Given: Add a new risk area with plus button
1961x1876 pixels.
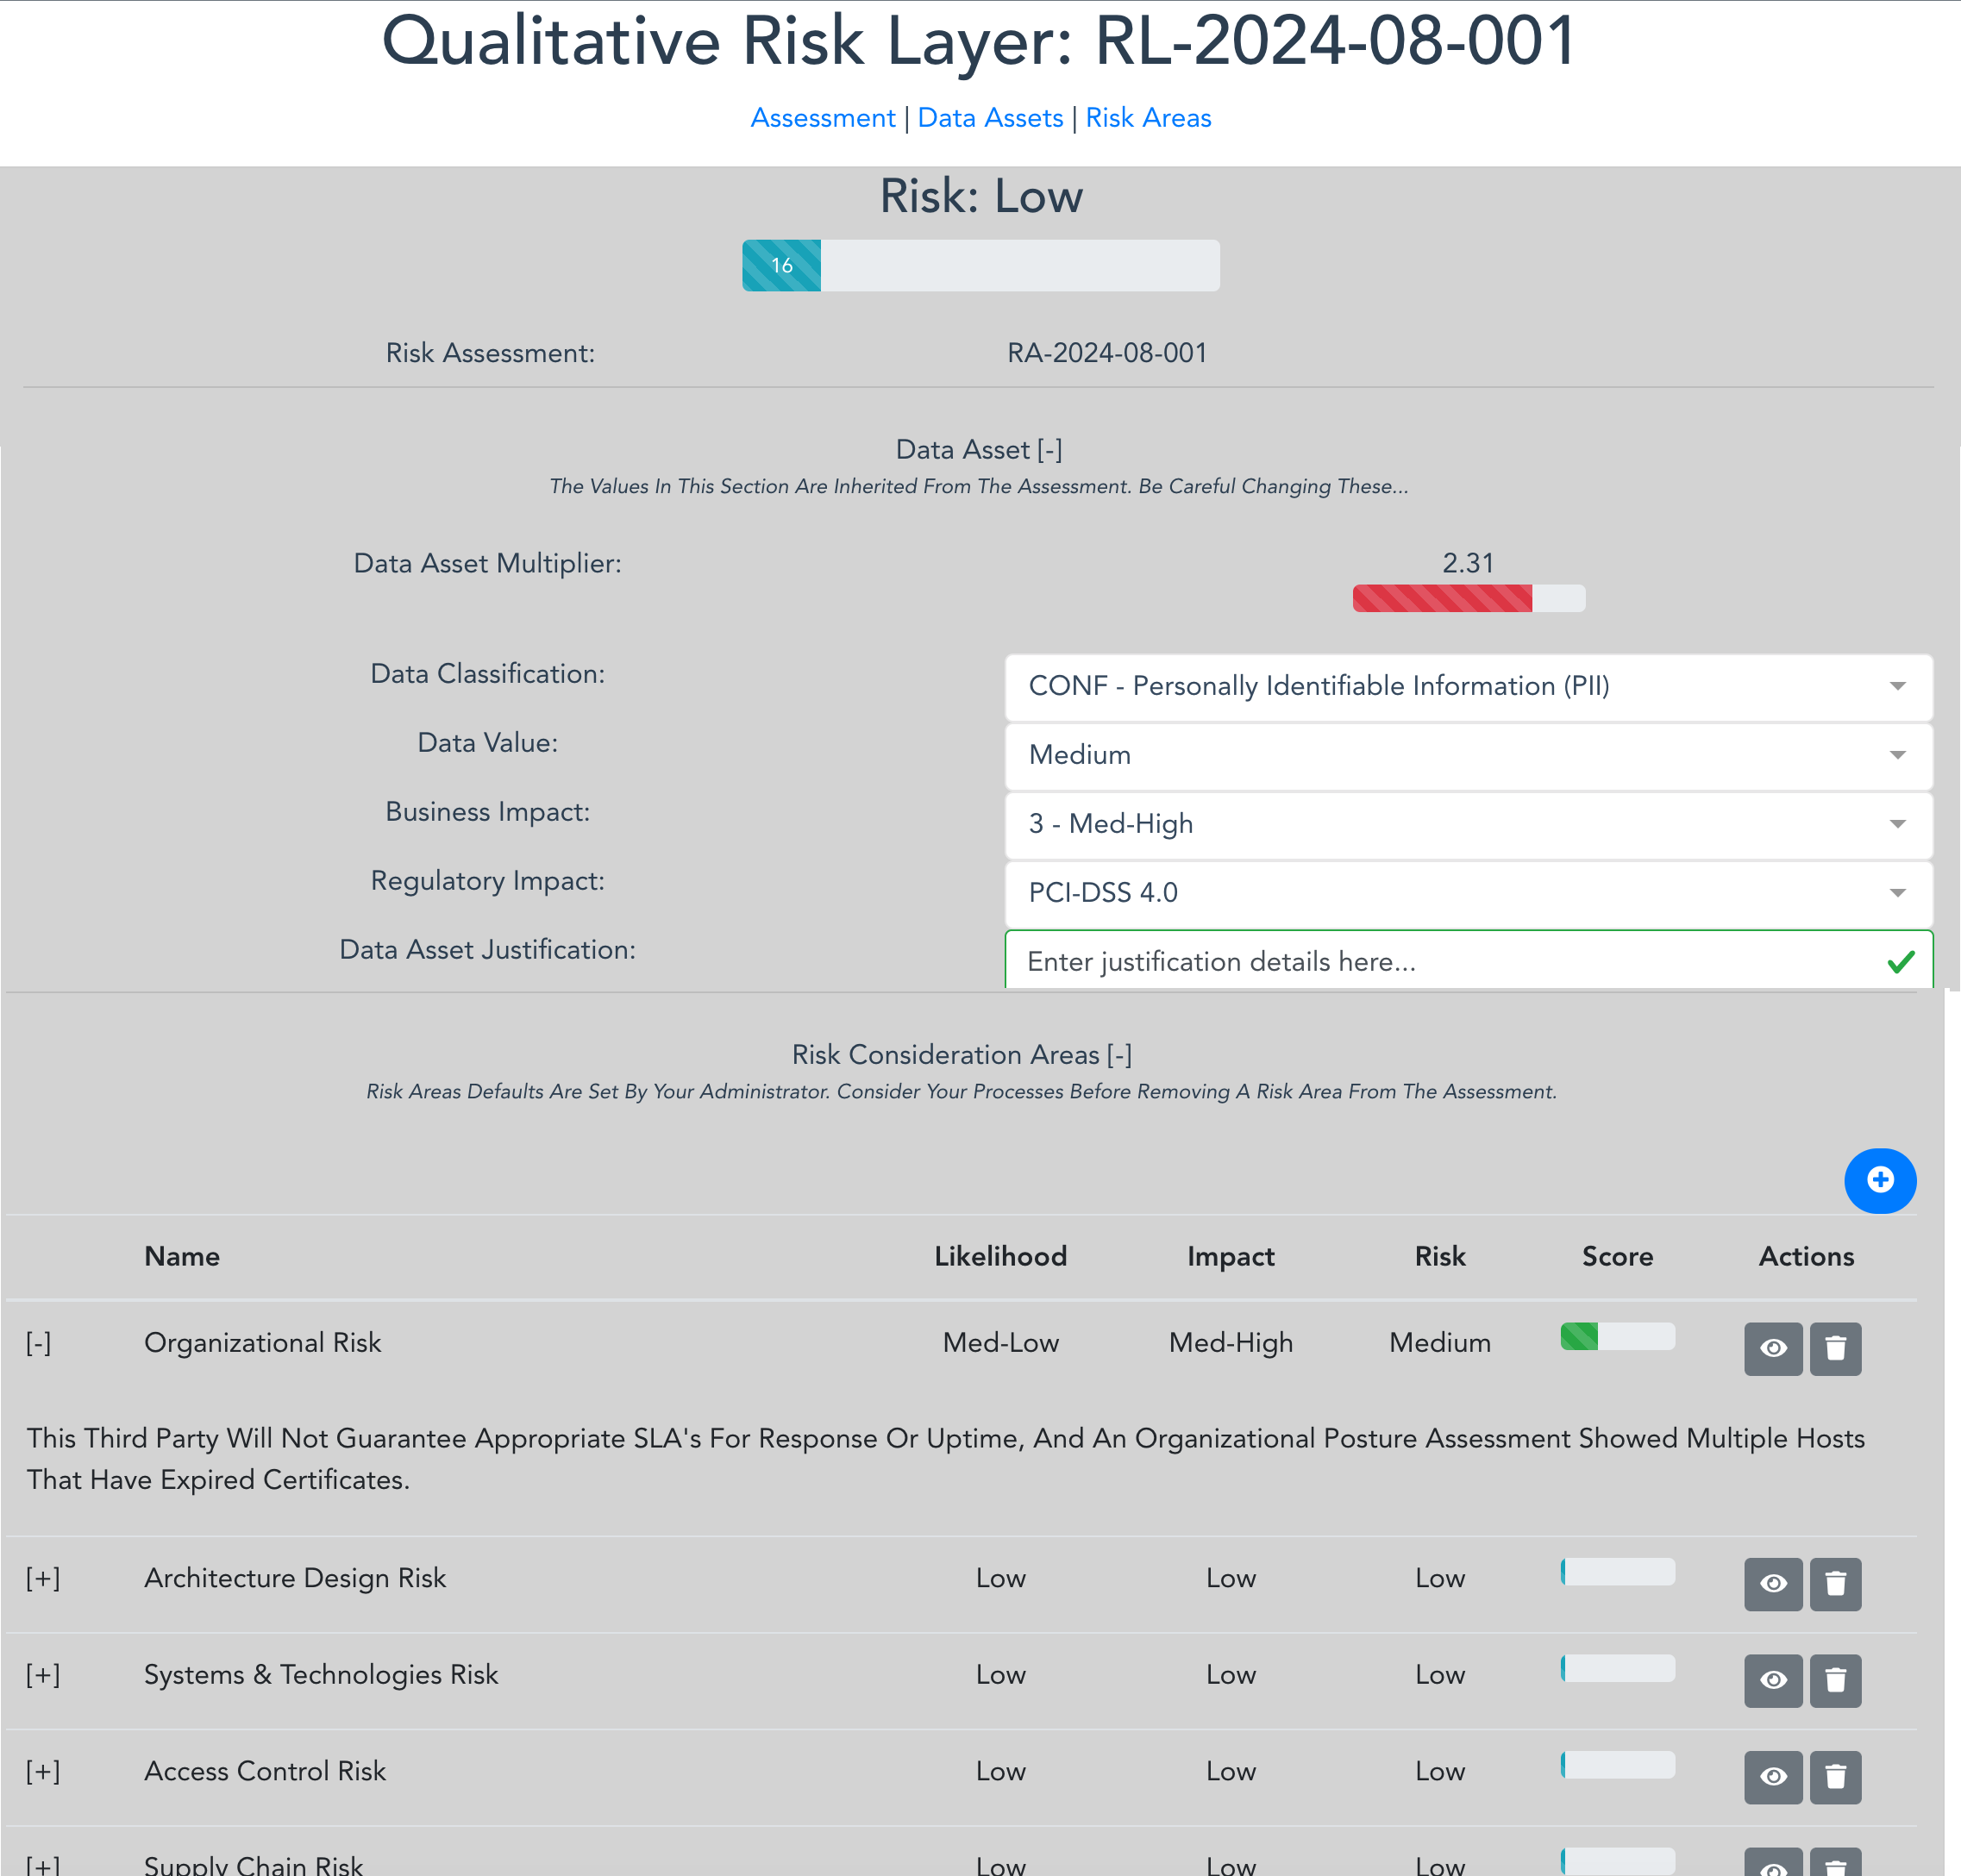Looking at the screenshot, I should click(1880, 1180).
